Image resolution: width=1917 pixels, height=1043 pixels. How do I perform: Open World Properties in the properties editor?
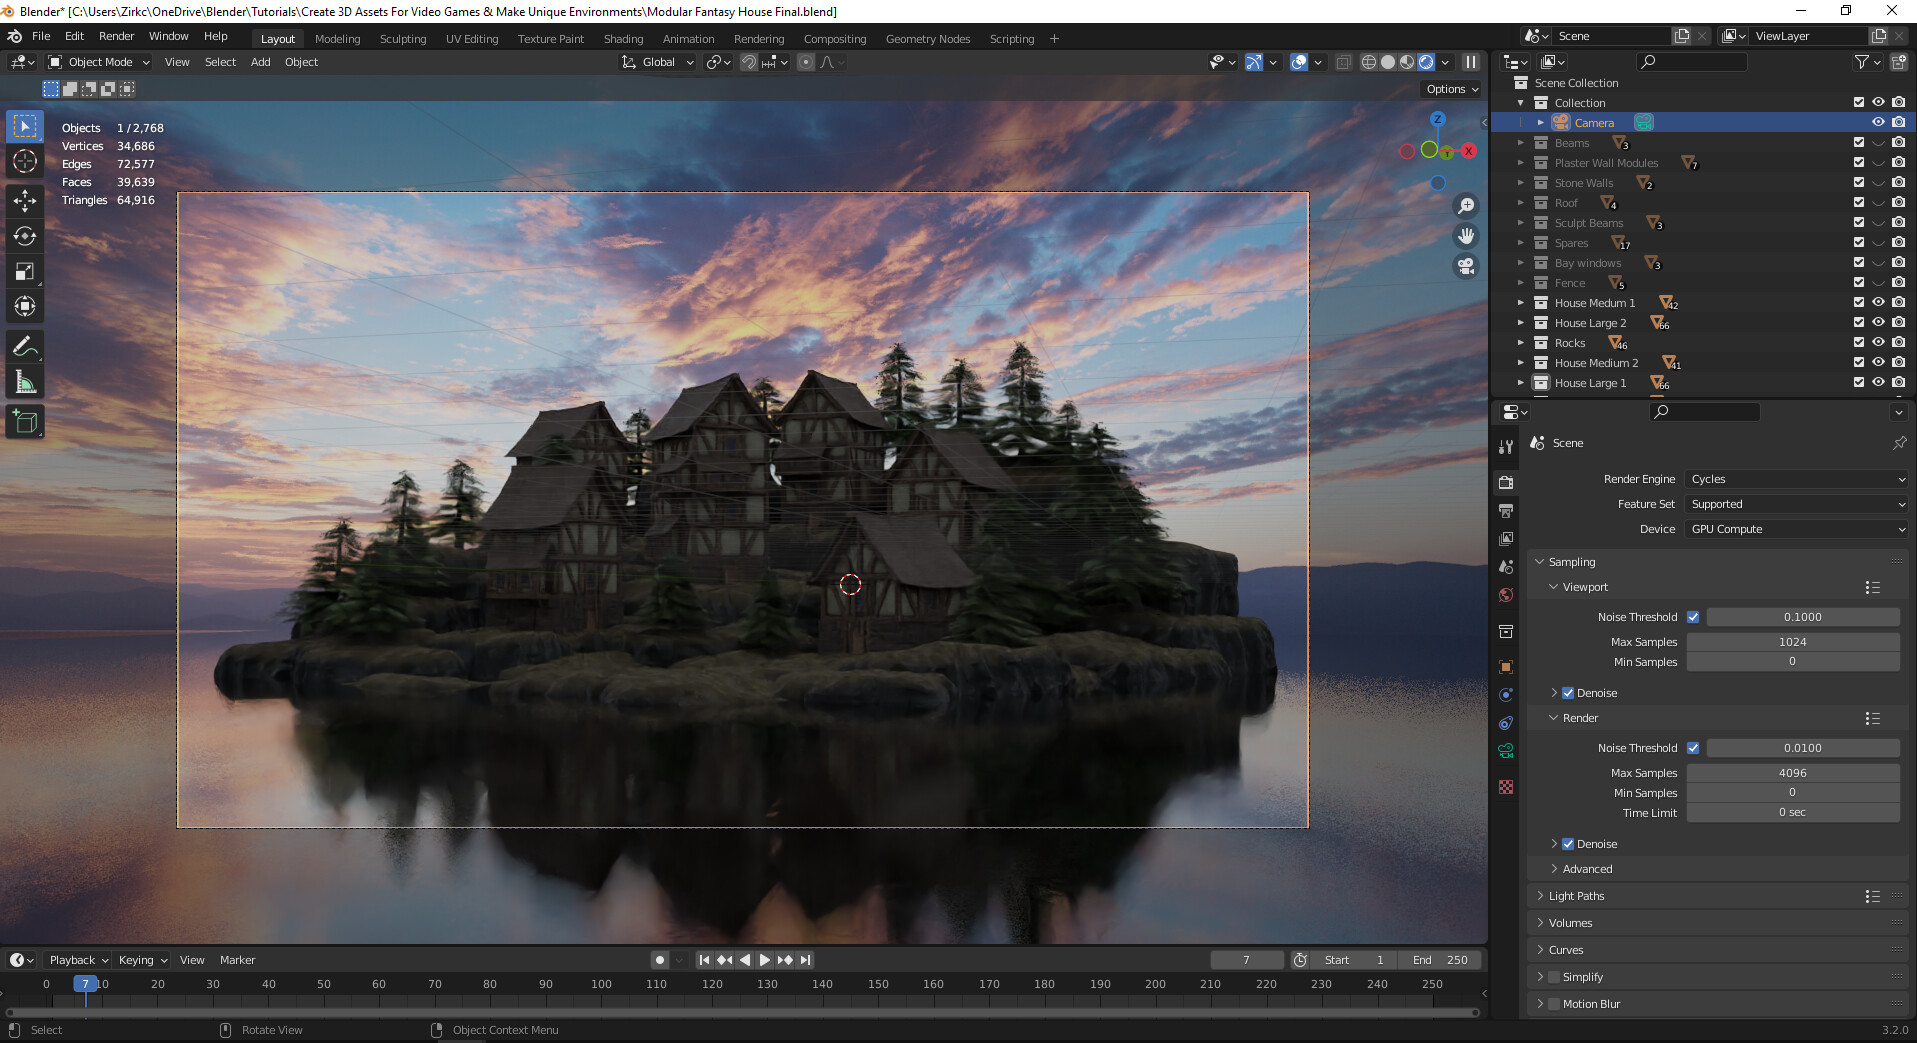(1507, 594)
